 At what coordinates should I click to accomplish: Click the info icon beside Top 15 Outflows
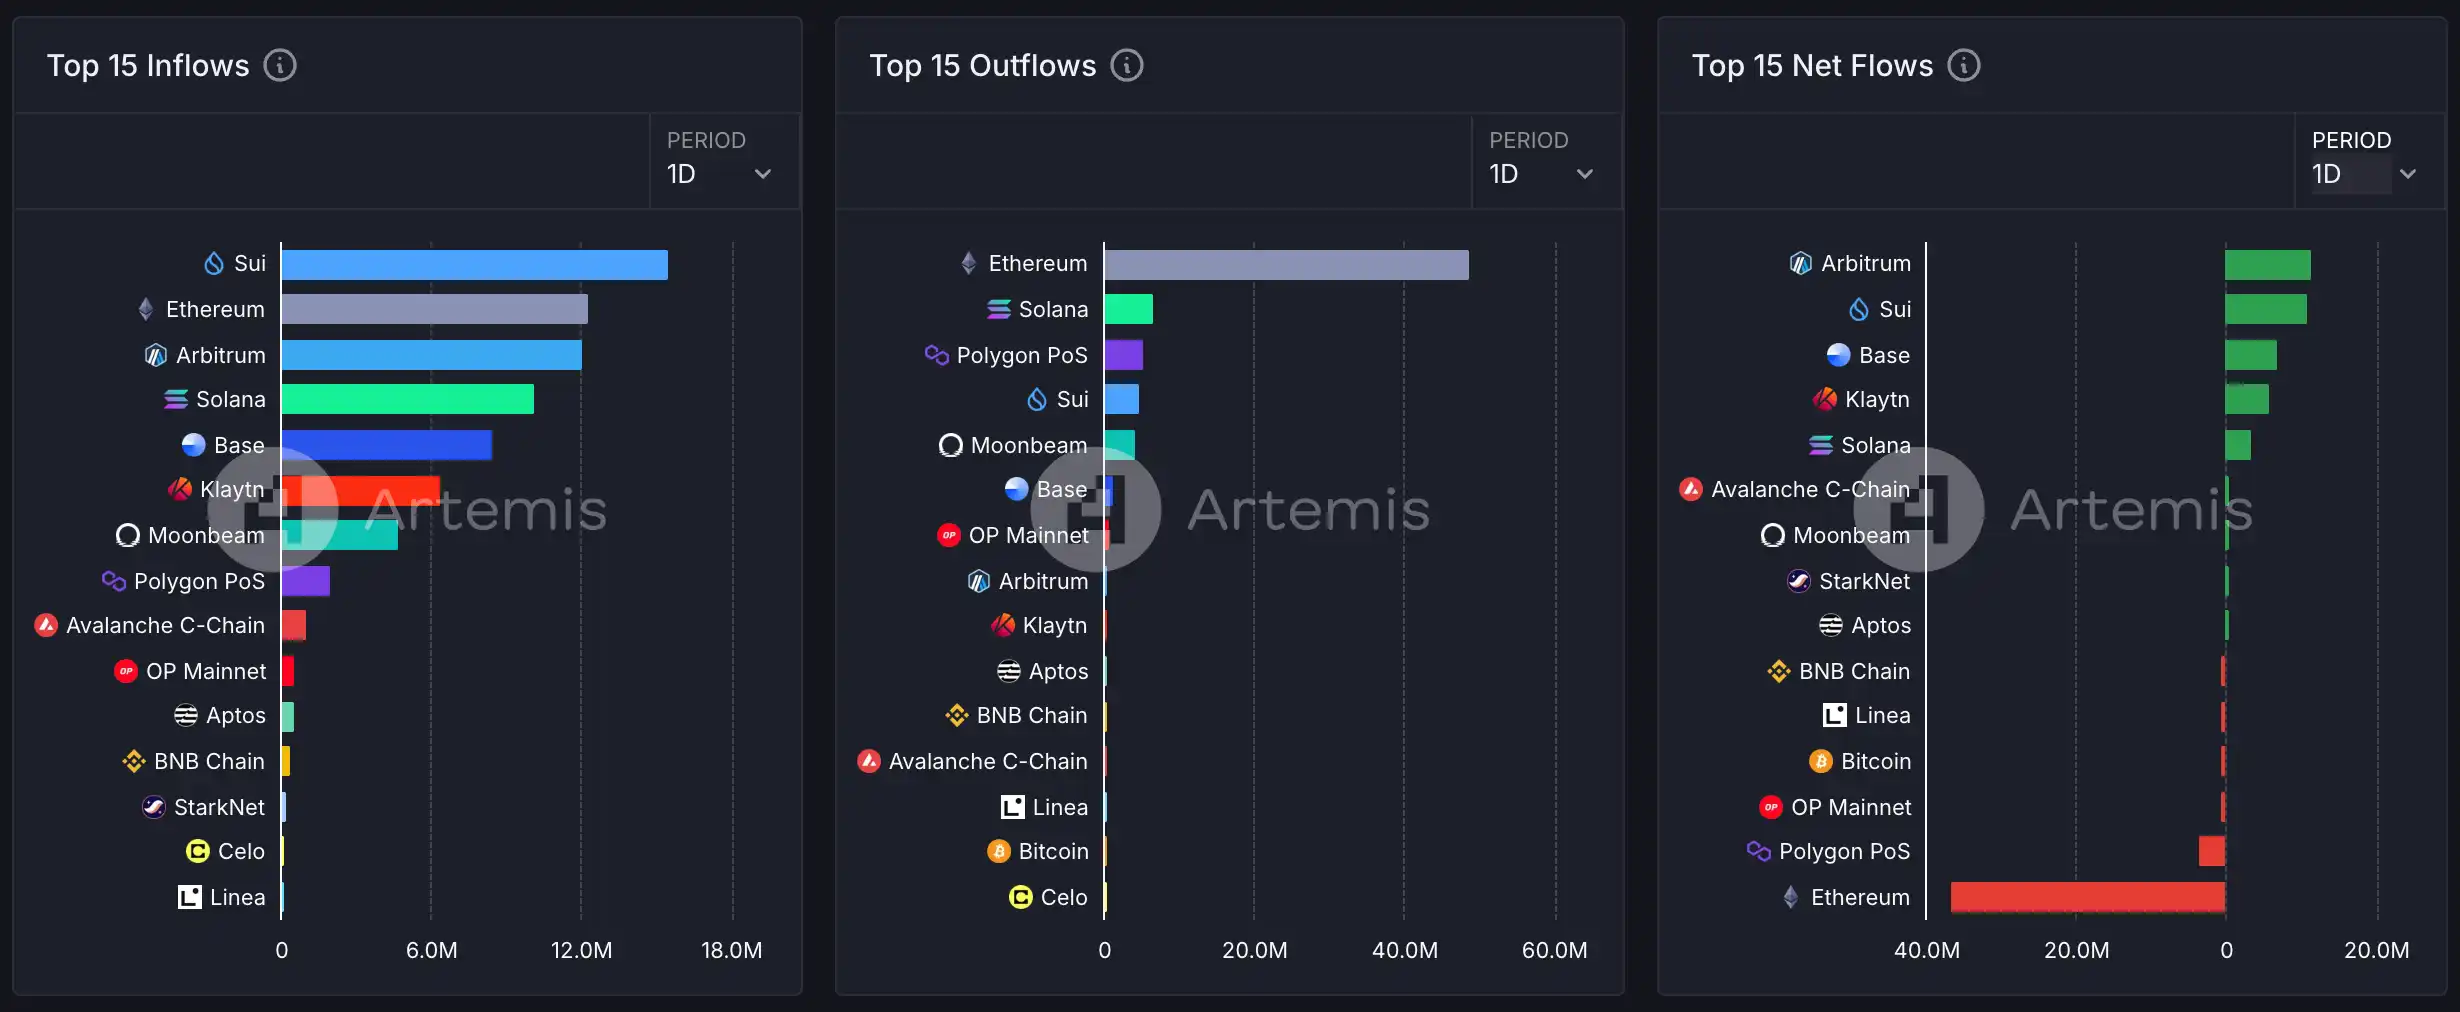(x=1127, y=66)
